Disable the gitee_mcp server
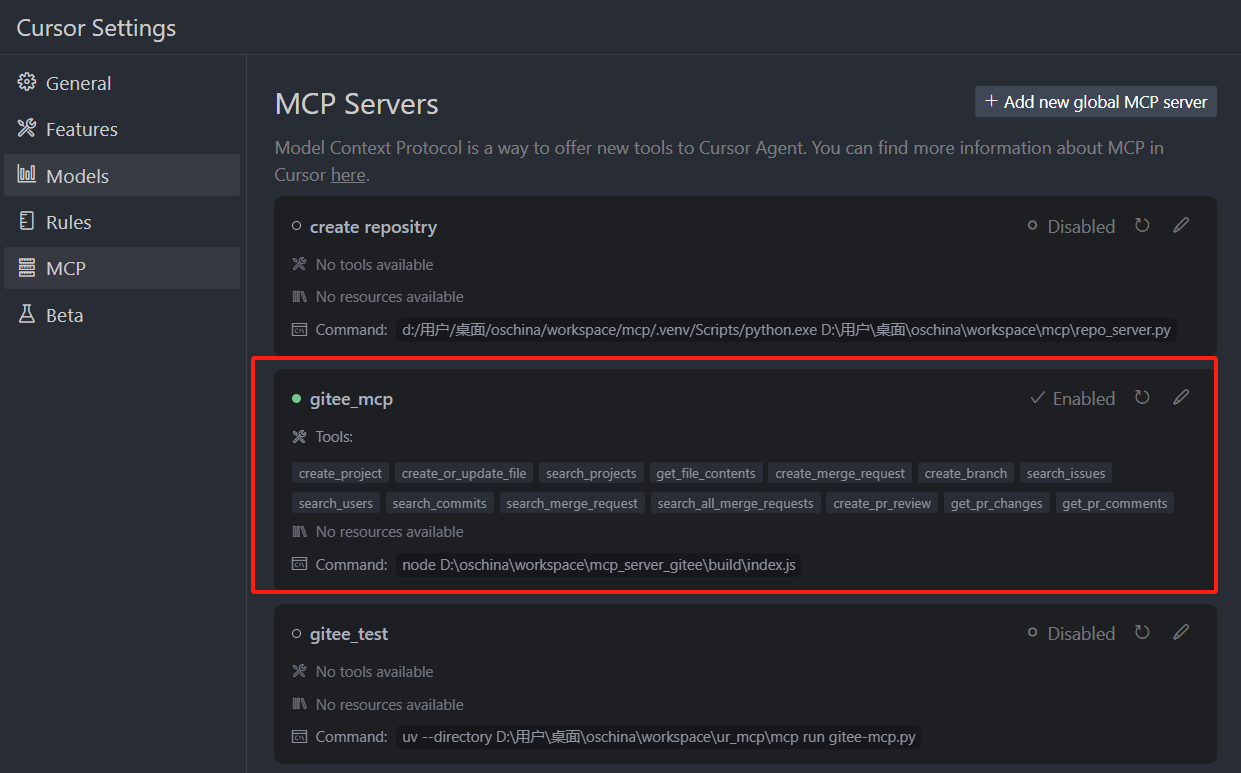This screenshot has height=773, width=1241. pos(1073,397)
